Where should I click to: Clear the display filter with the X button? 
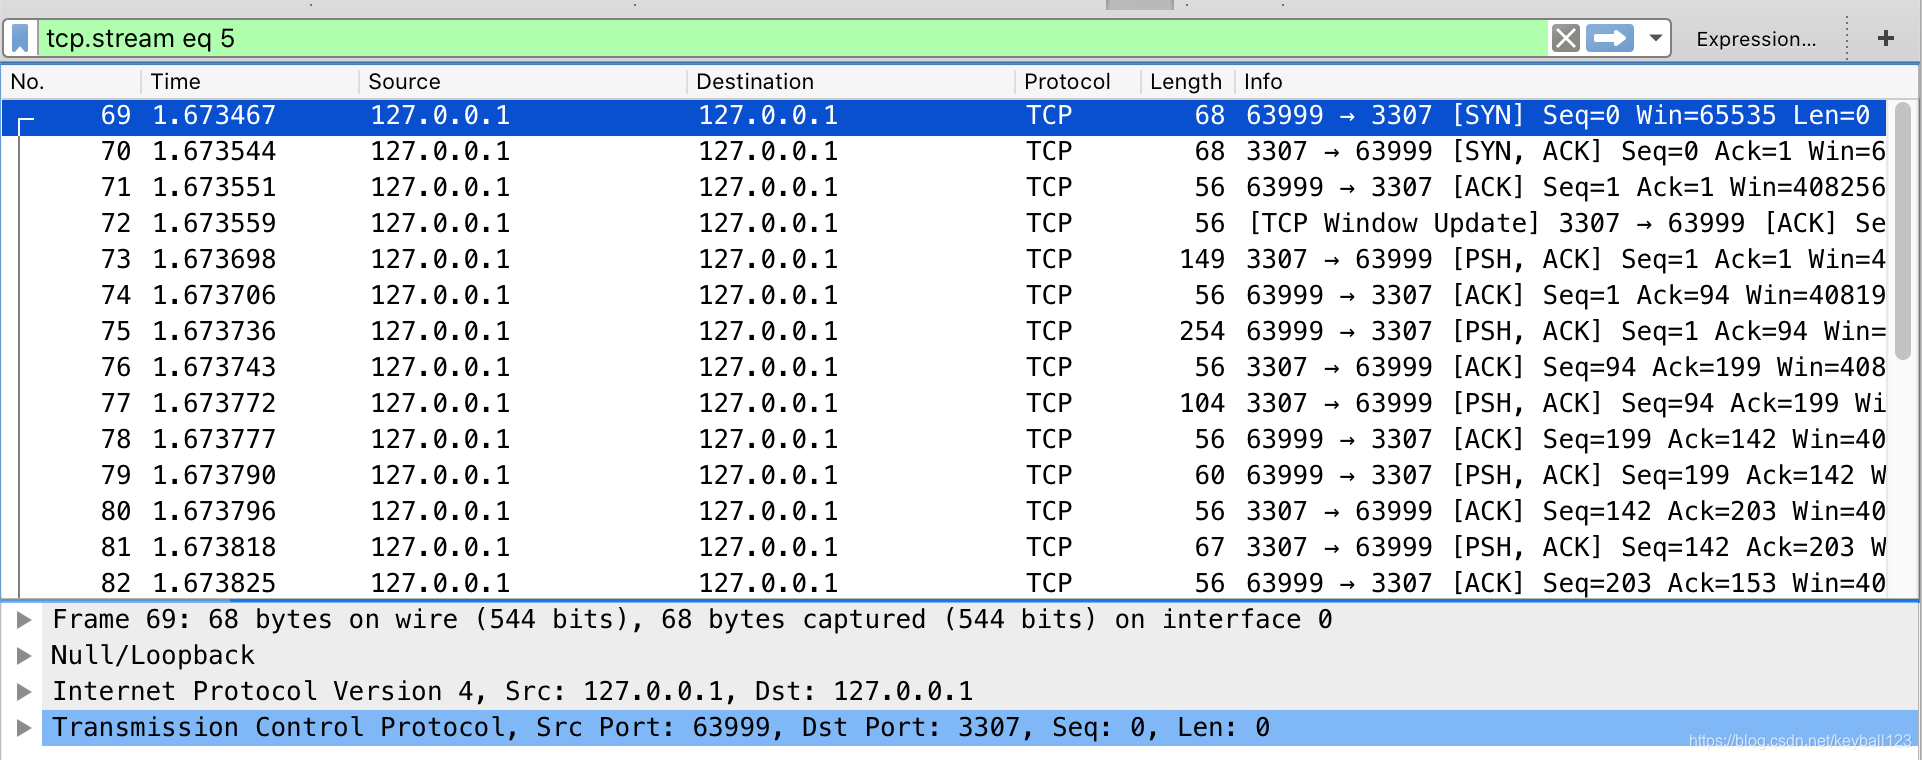pyautogui.click(x=1566, y=39)
